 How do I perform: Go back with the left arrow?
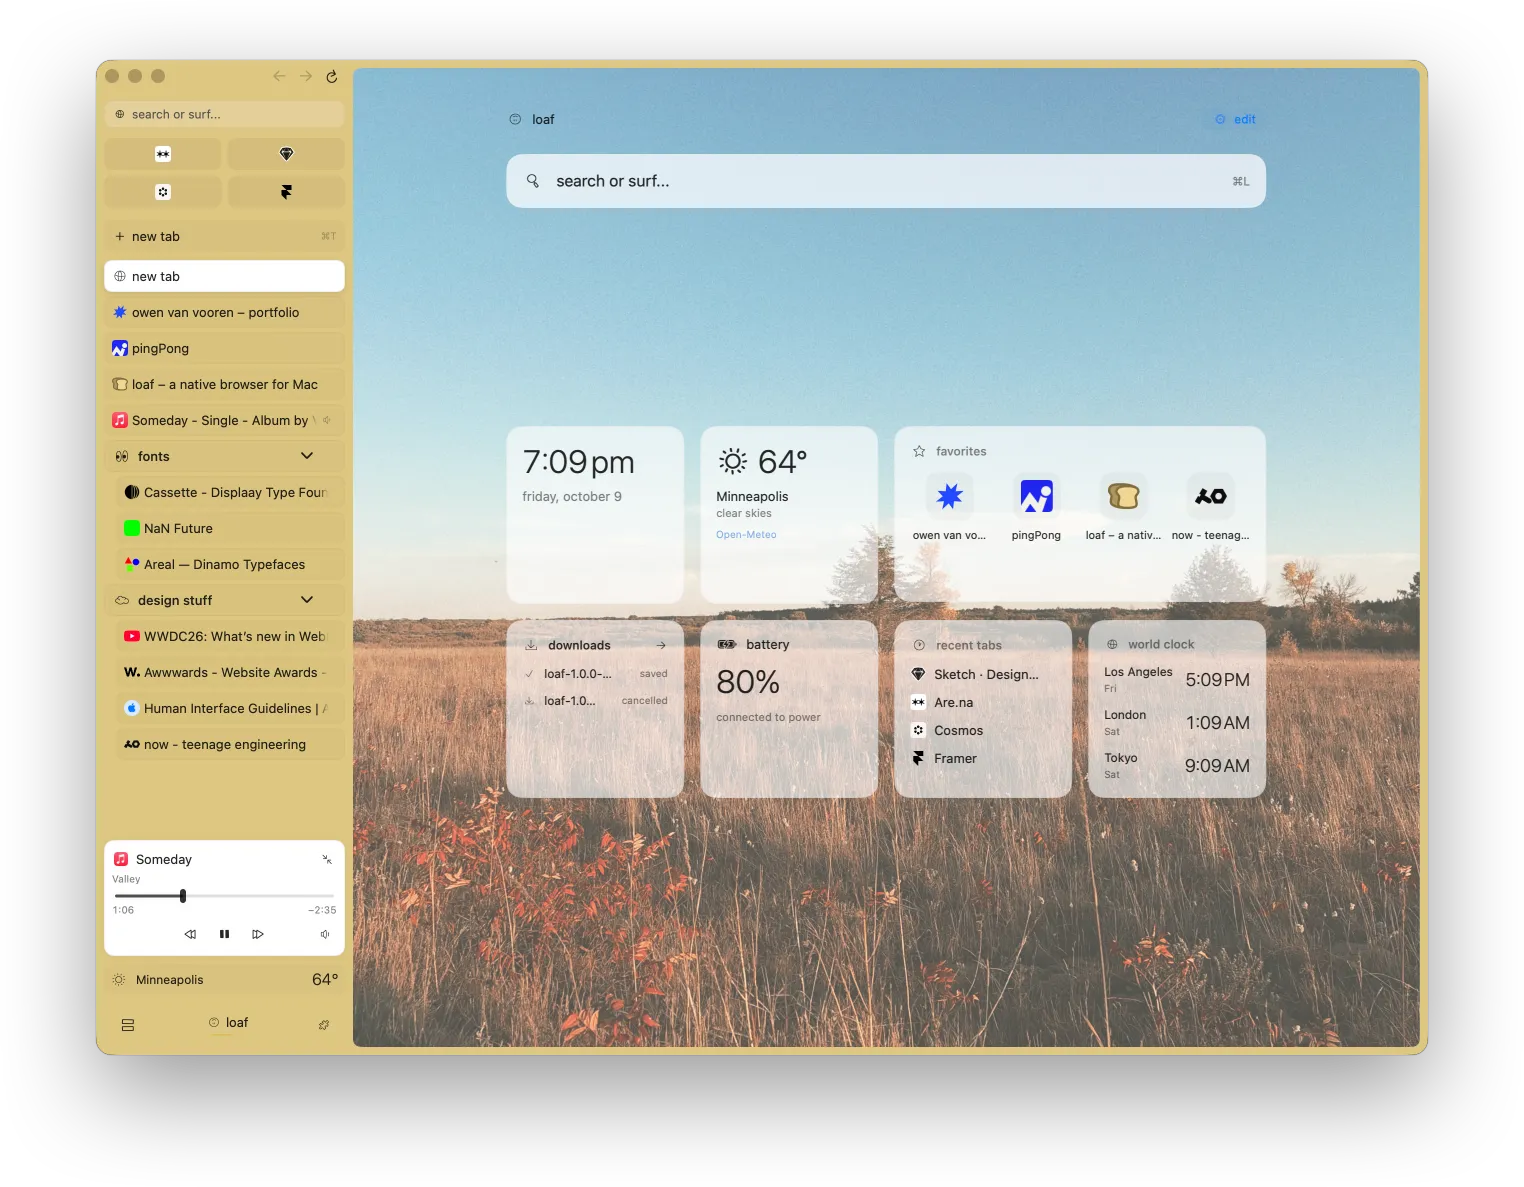279,76
